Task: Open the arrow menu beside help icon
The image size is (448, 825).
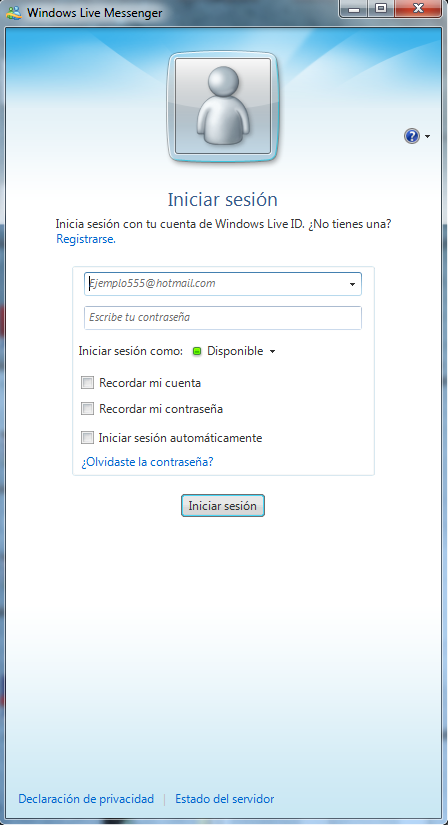Action: coord(427,137)
